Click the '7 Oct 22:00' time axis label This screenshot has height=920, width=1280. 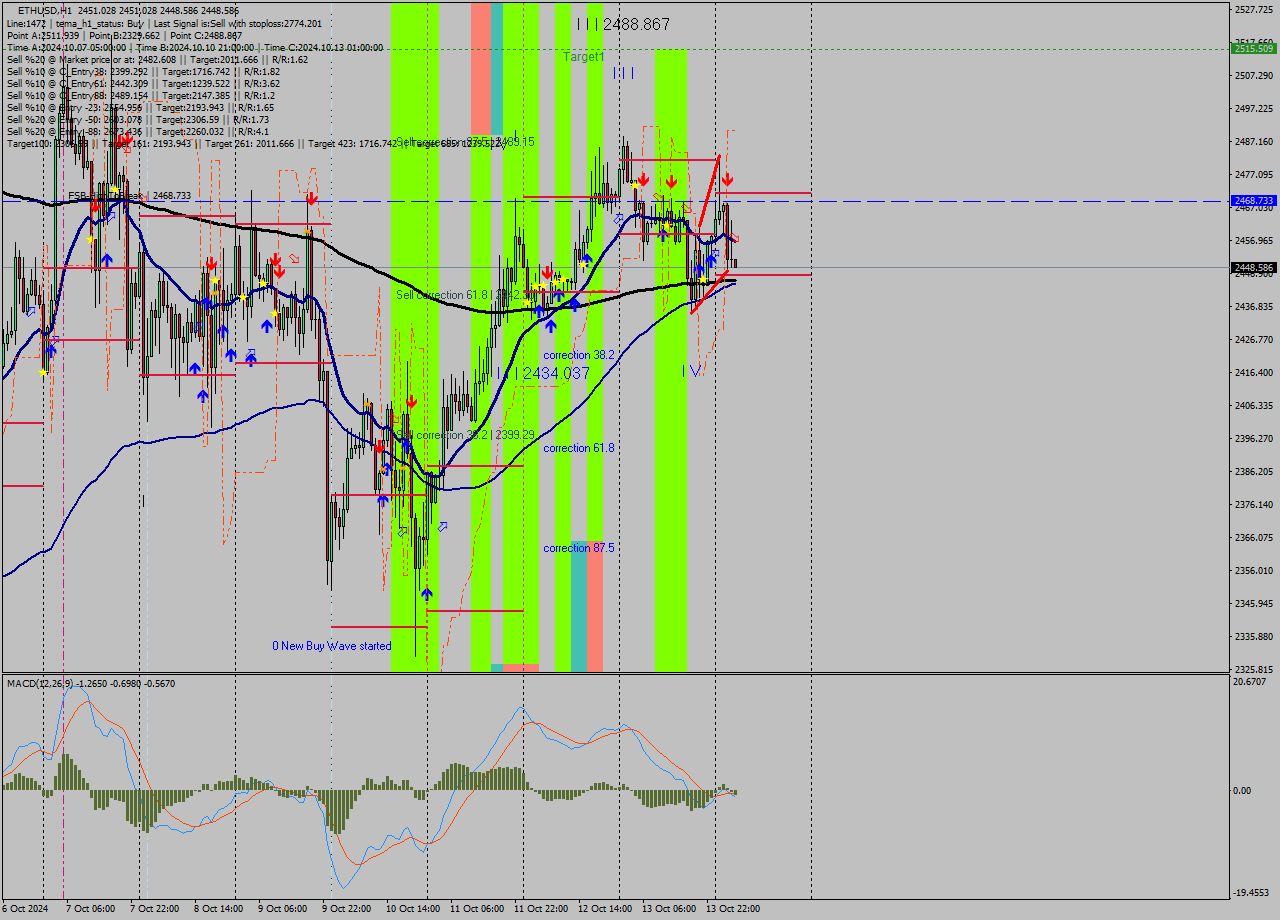(155, 909)
